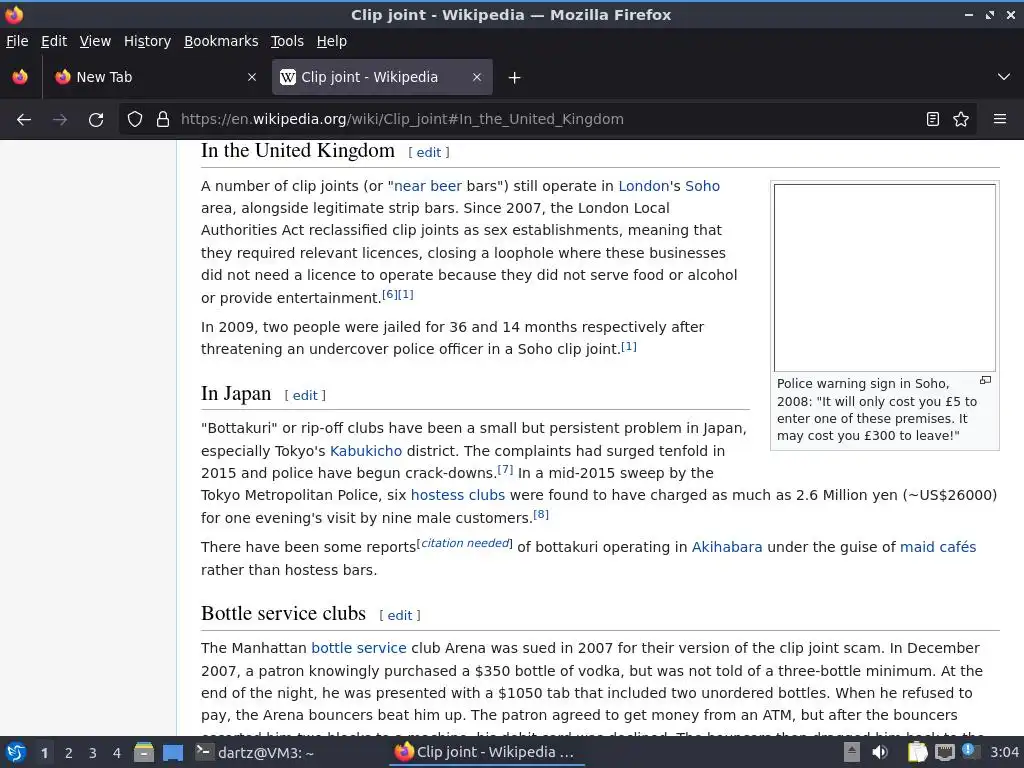This screenshot has width=1024, height=768.
Task: Edit the In Japan section
Action: point(305,395)
